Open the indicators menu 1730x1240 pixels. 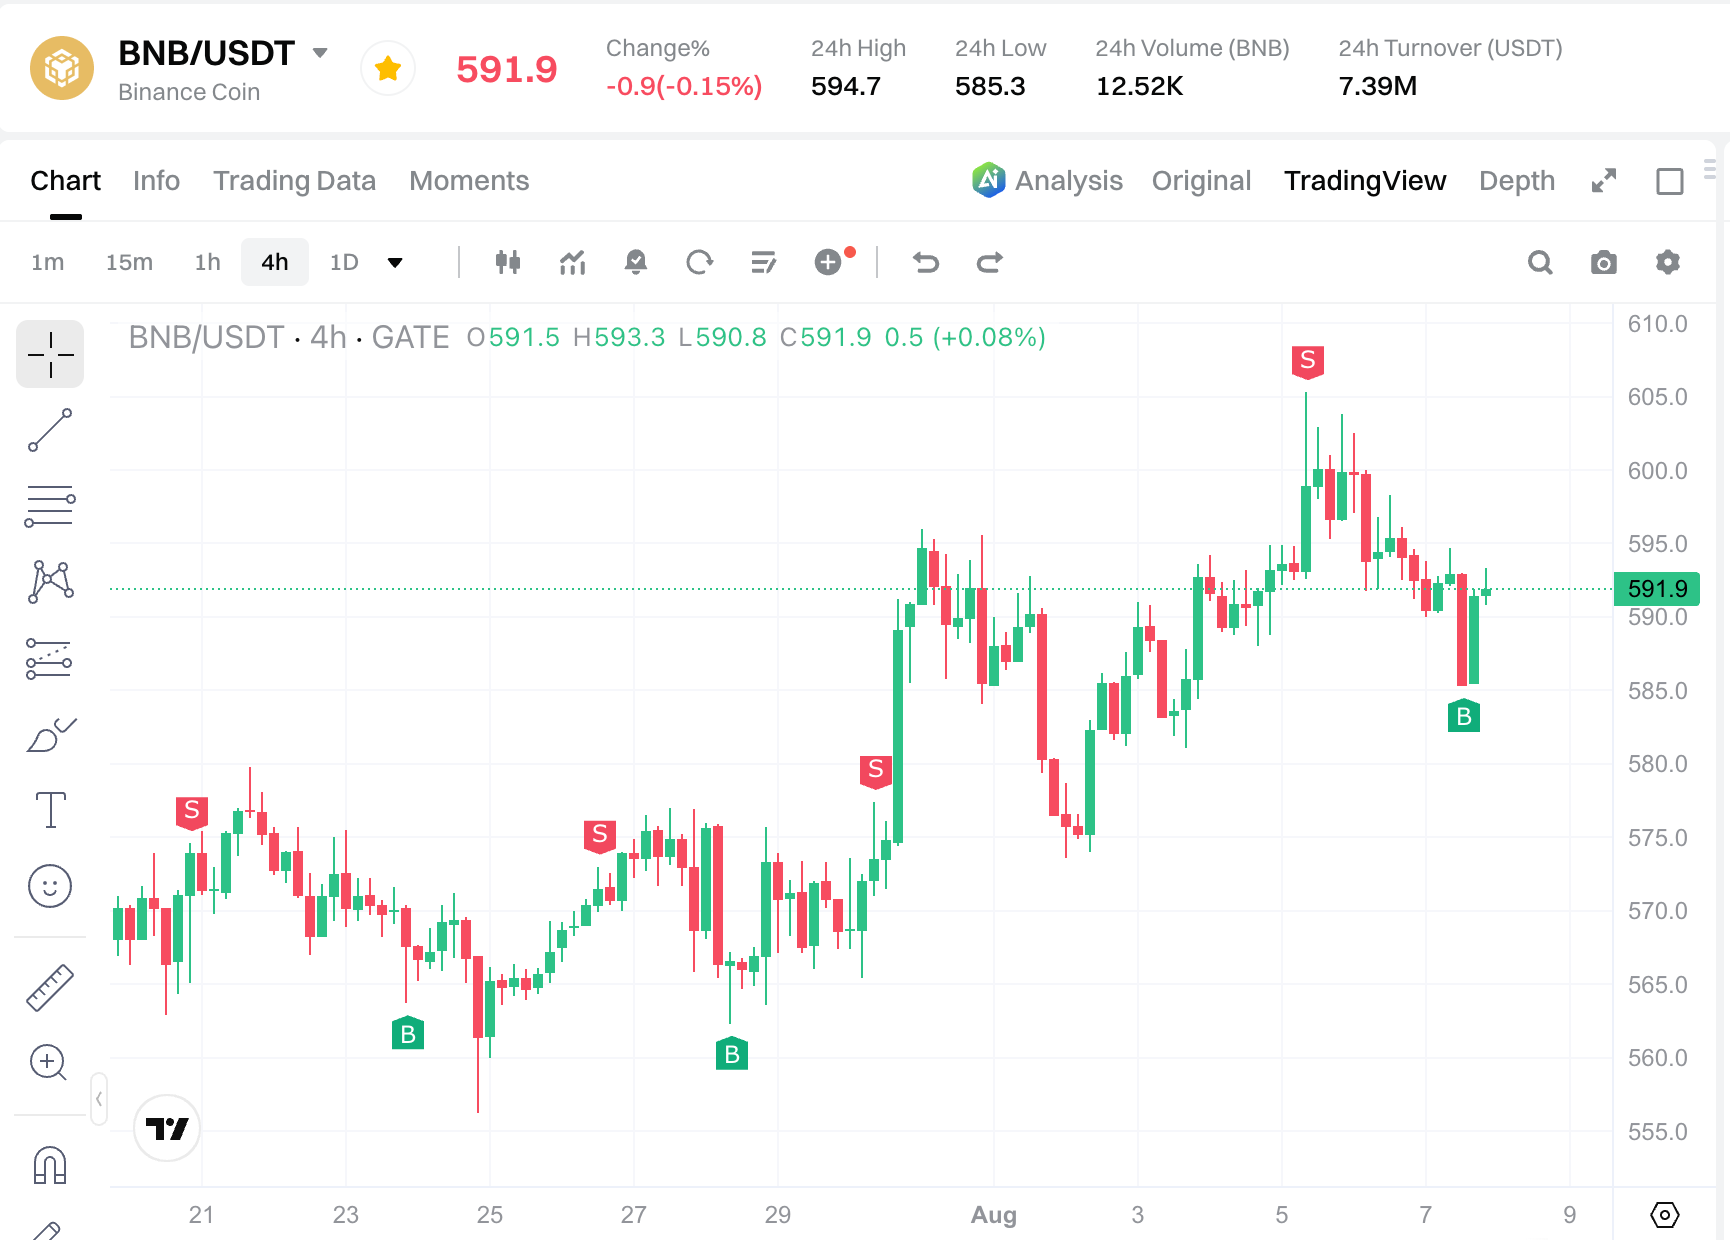[x=572, y=262]
